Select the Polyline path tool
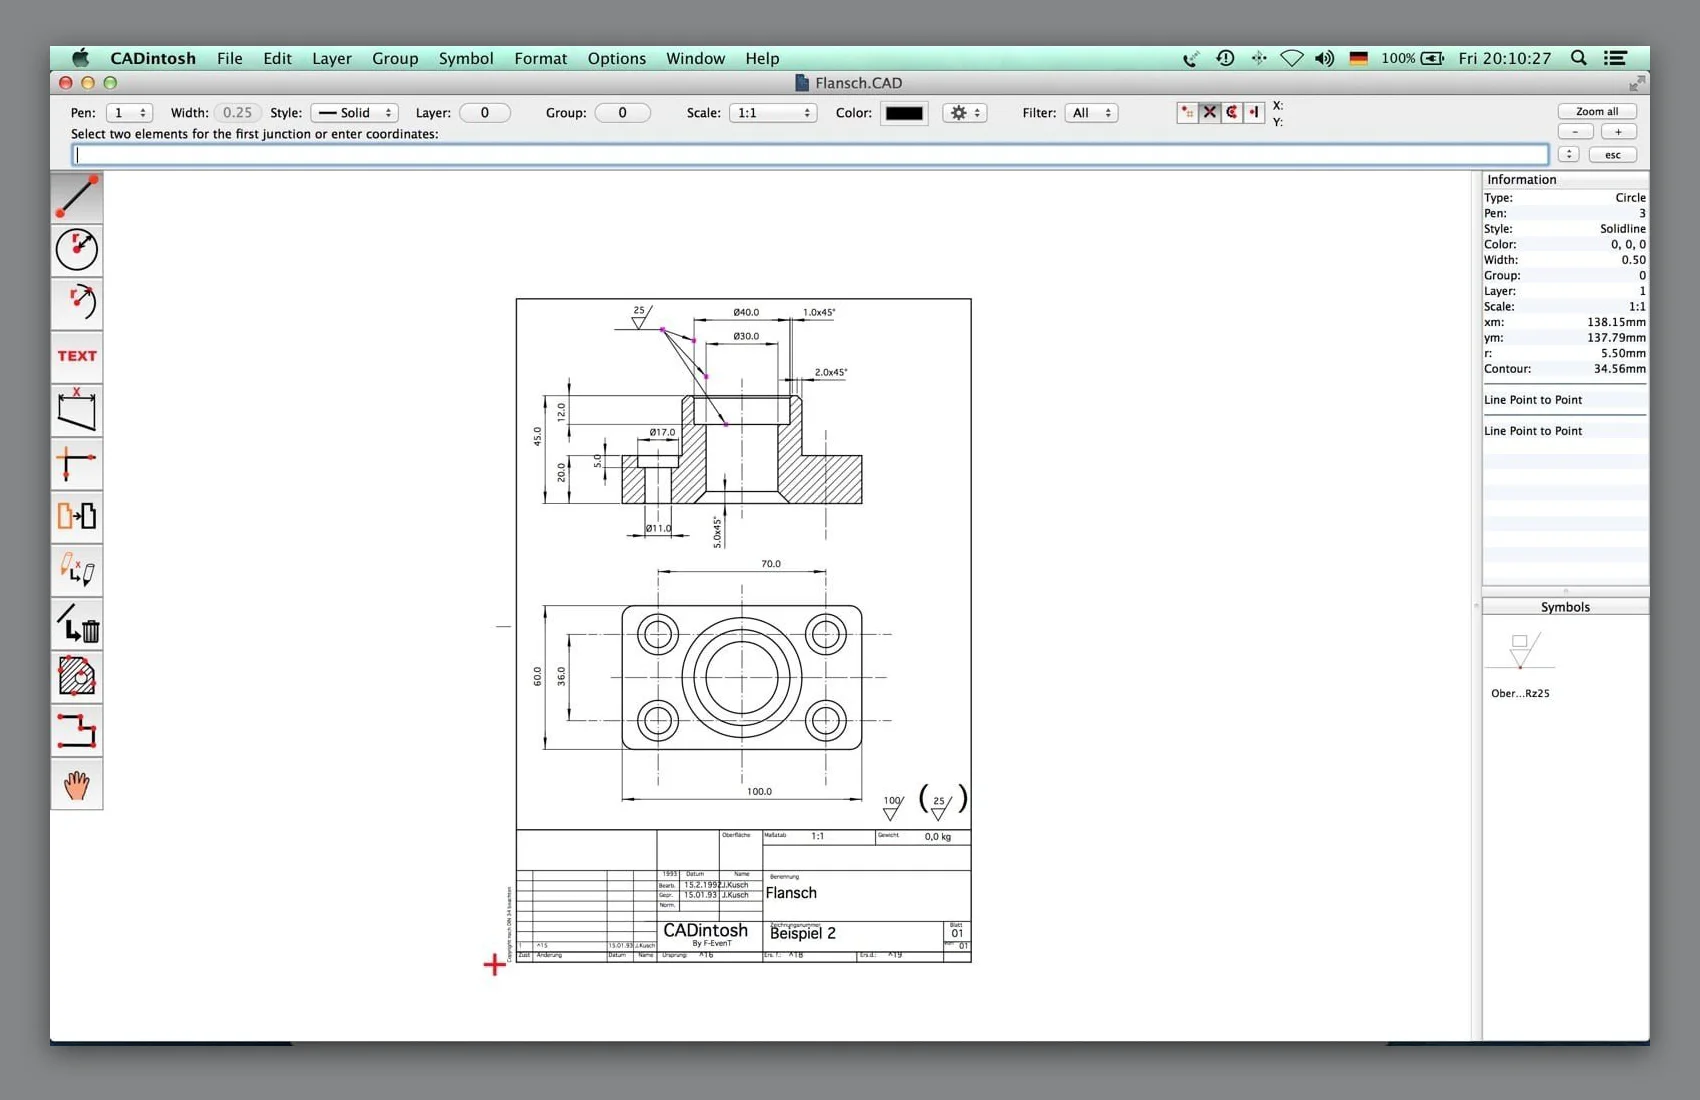Screen dimensions: 1700x1100 coord(77,730)
